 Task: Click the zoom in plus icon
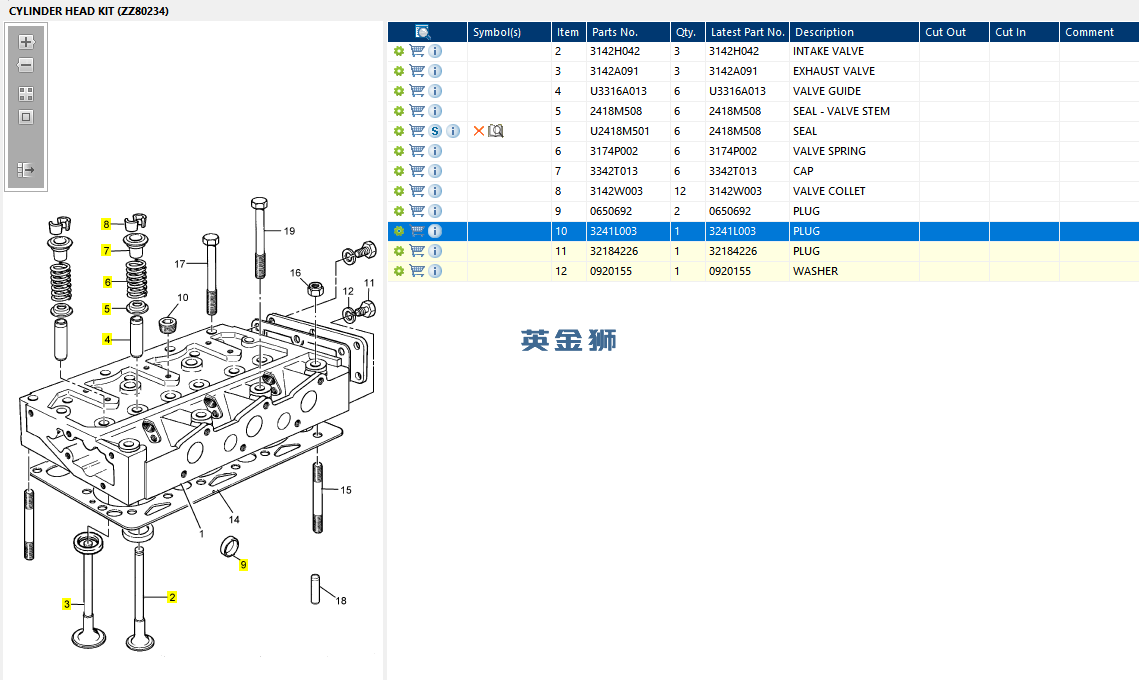pos(26,42)
